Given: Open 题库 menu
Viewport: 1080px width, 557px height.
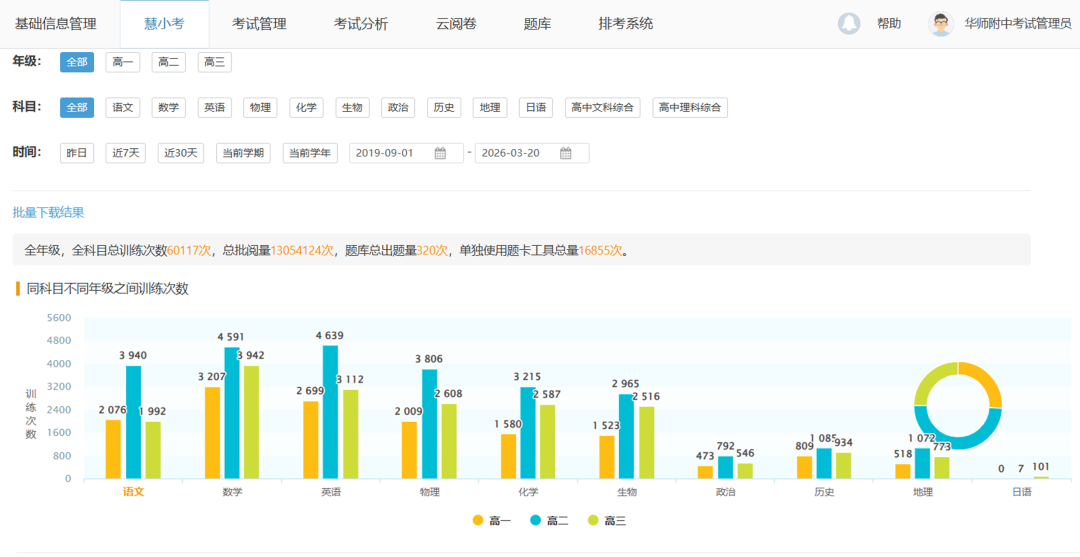Looking at the screenshot, I should coord(537,23).
